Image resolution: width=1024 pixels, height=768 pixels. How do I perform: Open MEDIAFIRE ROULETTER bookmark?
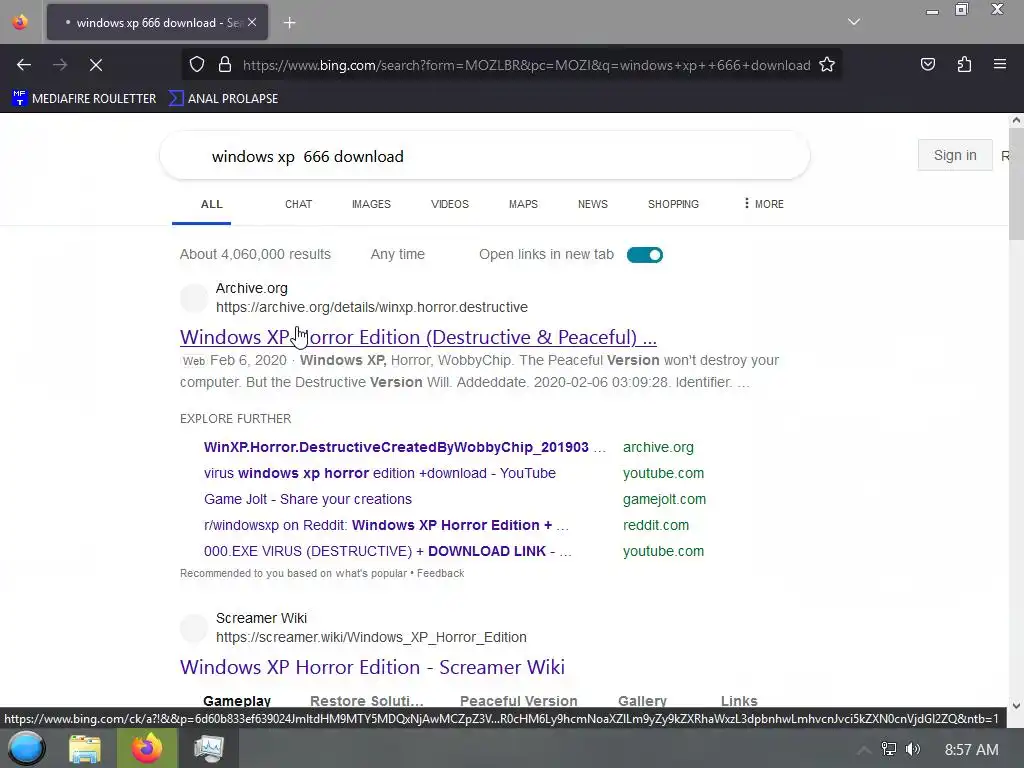click(x=84, y=99)
